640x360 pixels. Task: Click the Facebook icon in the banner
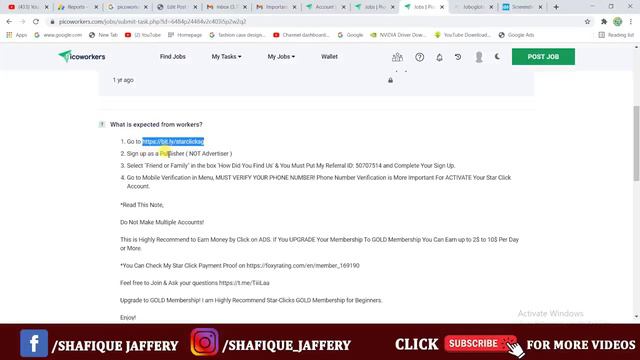pos(34,343)
